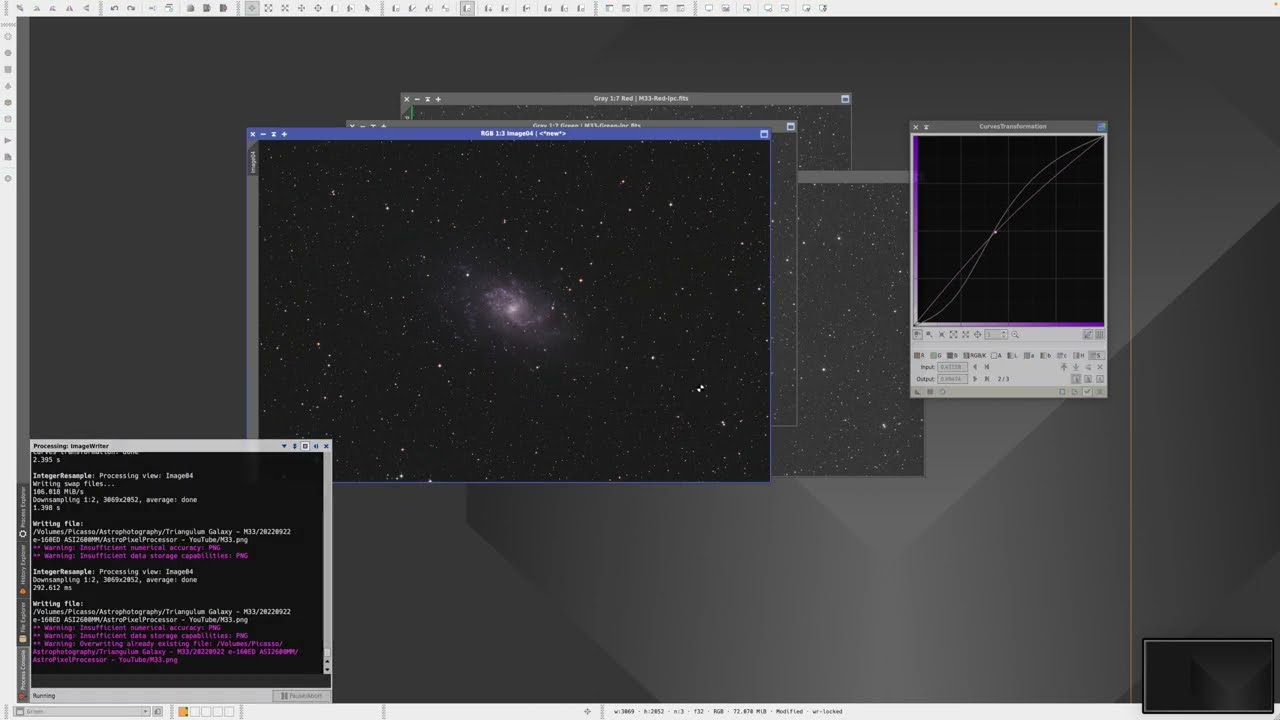The height and width of the screenshot is (720, 1280).
Task: Go to last curve point beside Output
Action: click(x=987, y=379)
